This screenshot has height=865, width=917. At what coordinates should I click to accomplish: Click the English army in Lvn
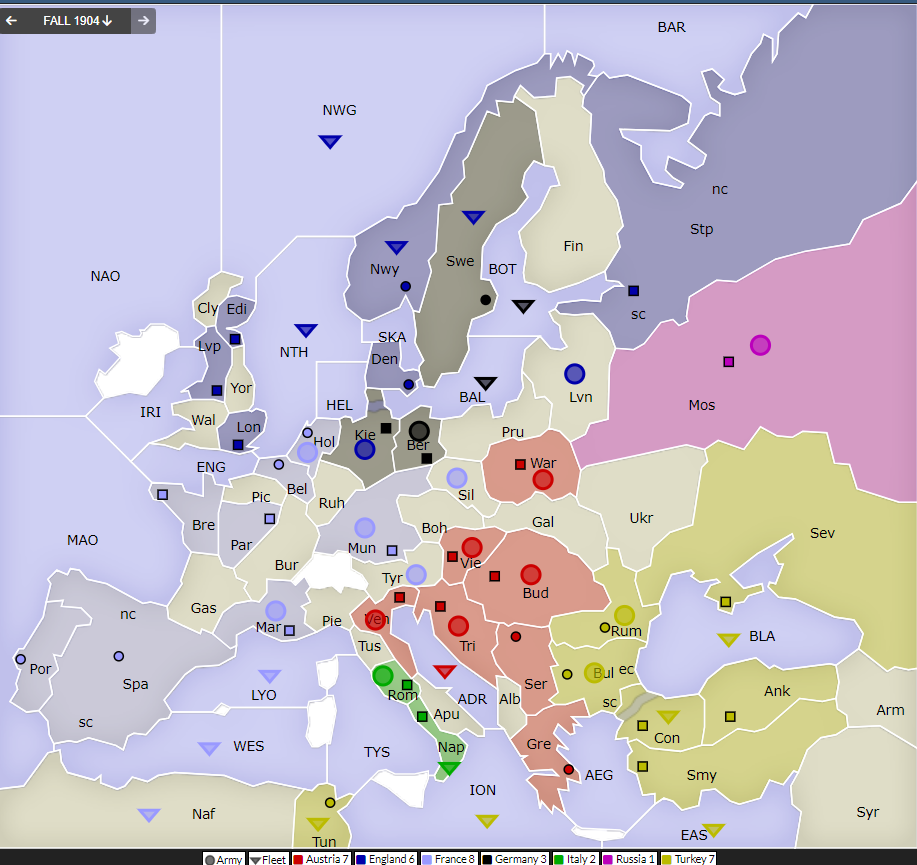pyautogui.click(x=575, y=374)
